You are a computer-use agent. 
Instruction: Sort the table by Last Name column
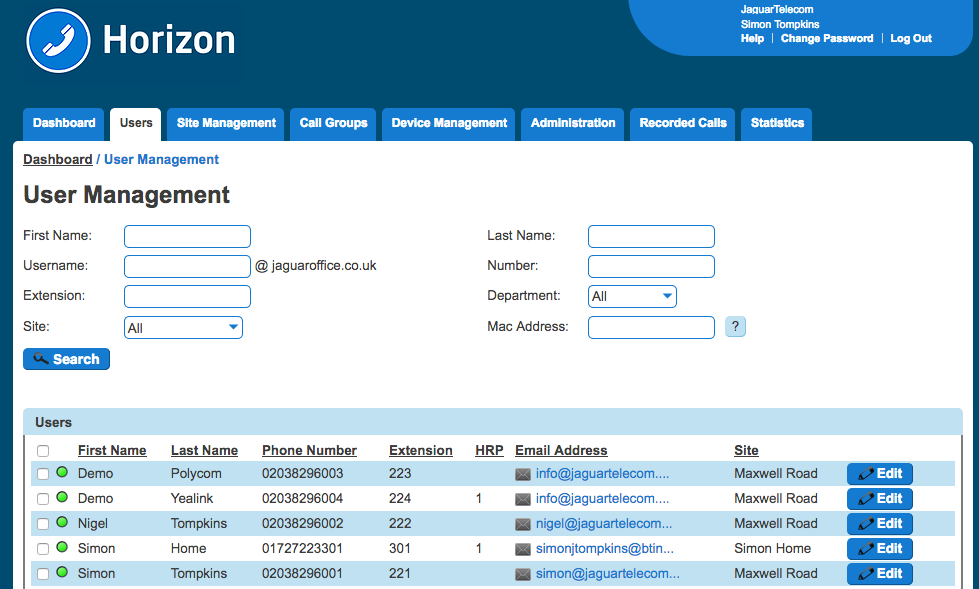point(204,450)
